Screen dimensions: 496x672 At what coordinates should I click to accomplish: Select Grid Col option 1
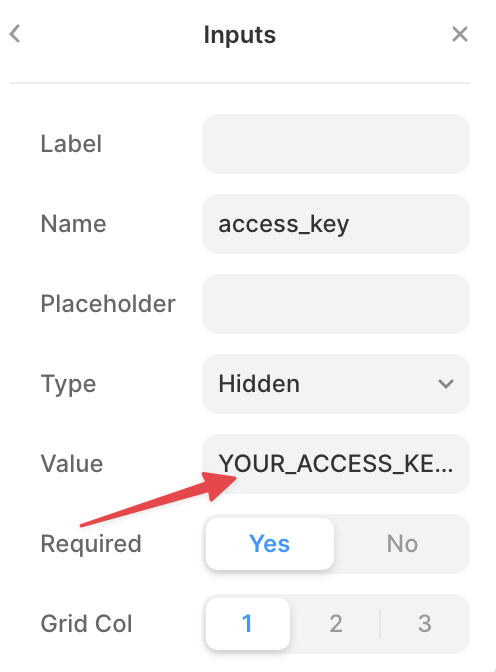pos(248,624)
